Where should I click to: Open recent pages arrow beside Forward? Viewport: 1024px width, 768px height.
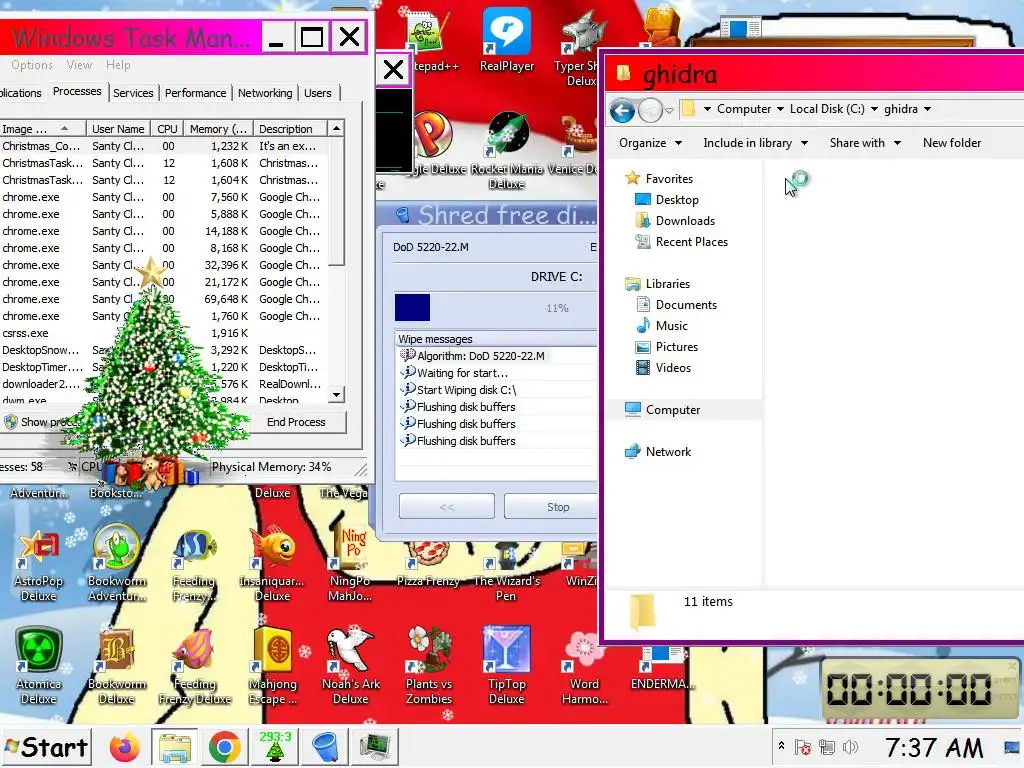669,110
